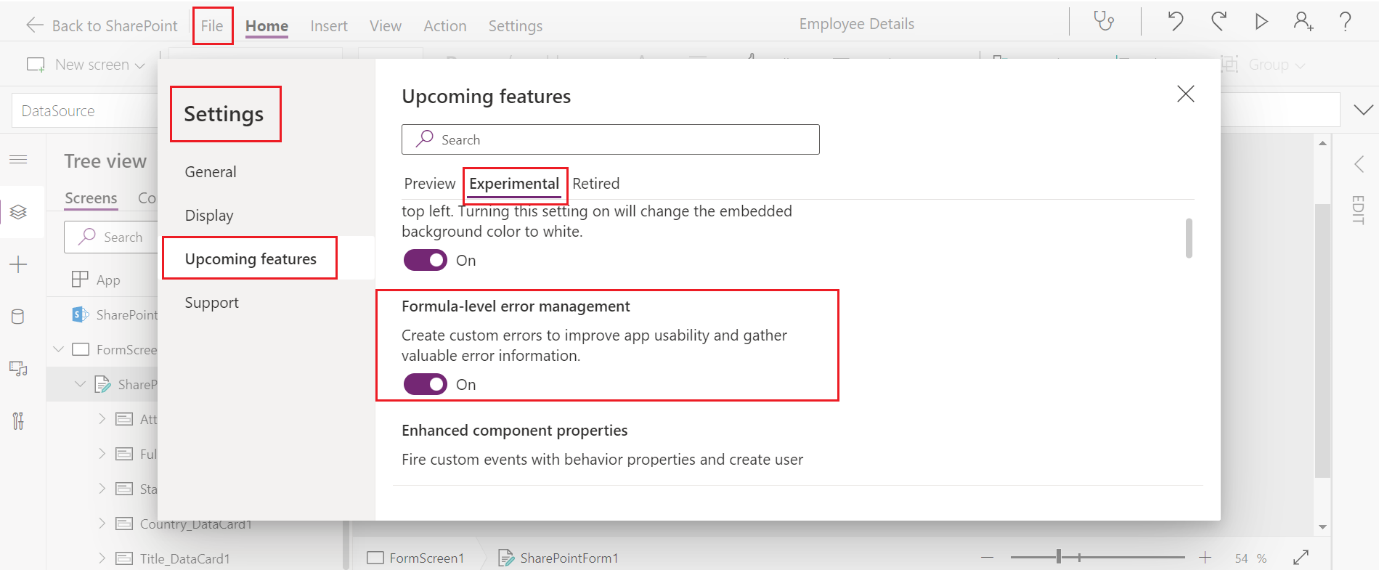Image resolution: width=1379 pixels, height=570 pixels.
Task: Click the Redo arrow icon
Action: [1219, 22]
